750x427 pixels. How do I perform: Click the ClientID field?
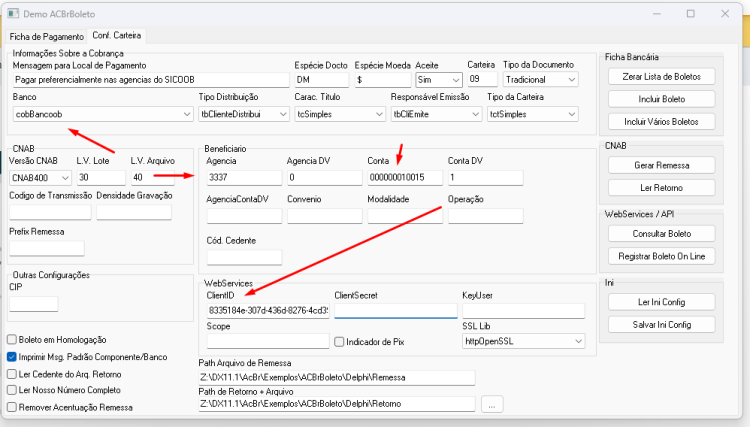[x=268, y=311]
